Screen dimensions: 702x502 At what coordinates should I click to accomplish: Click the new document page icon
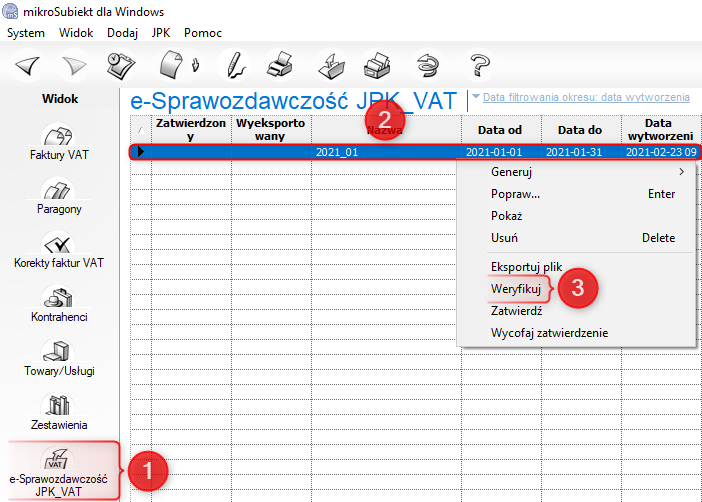tap(171, 65)
